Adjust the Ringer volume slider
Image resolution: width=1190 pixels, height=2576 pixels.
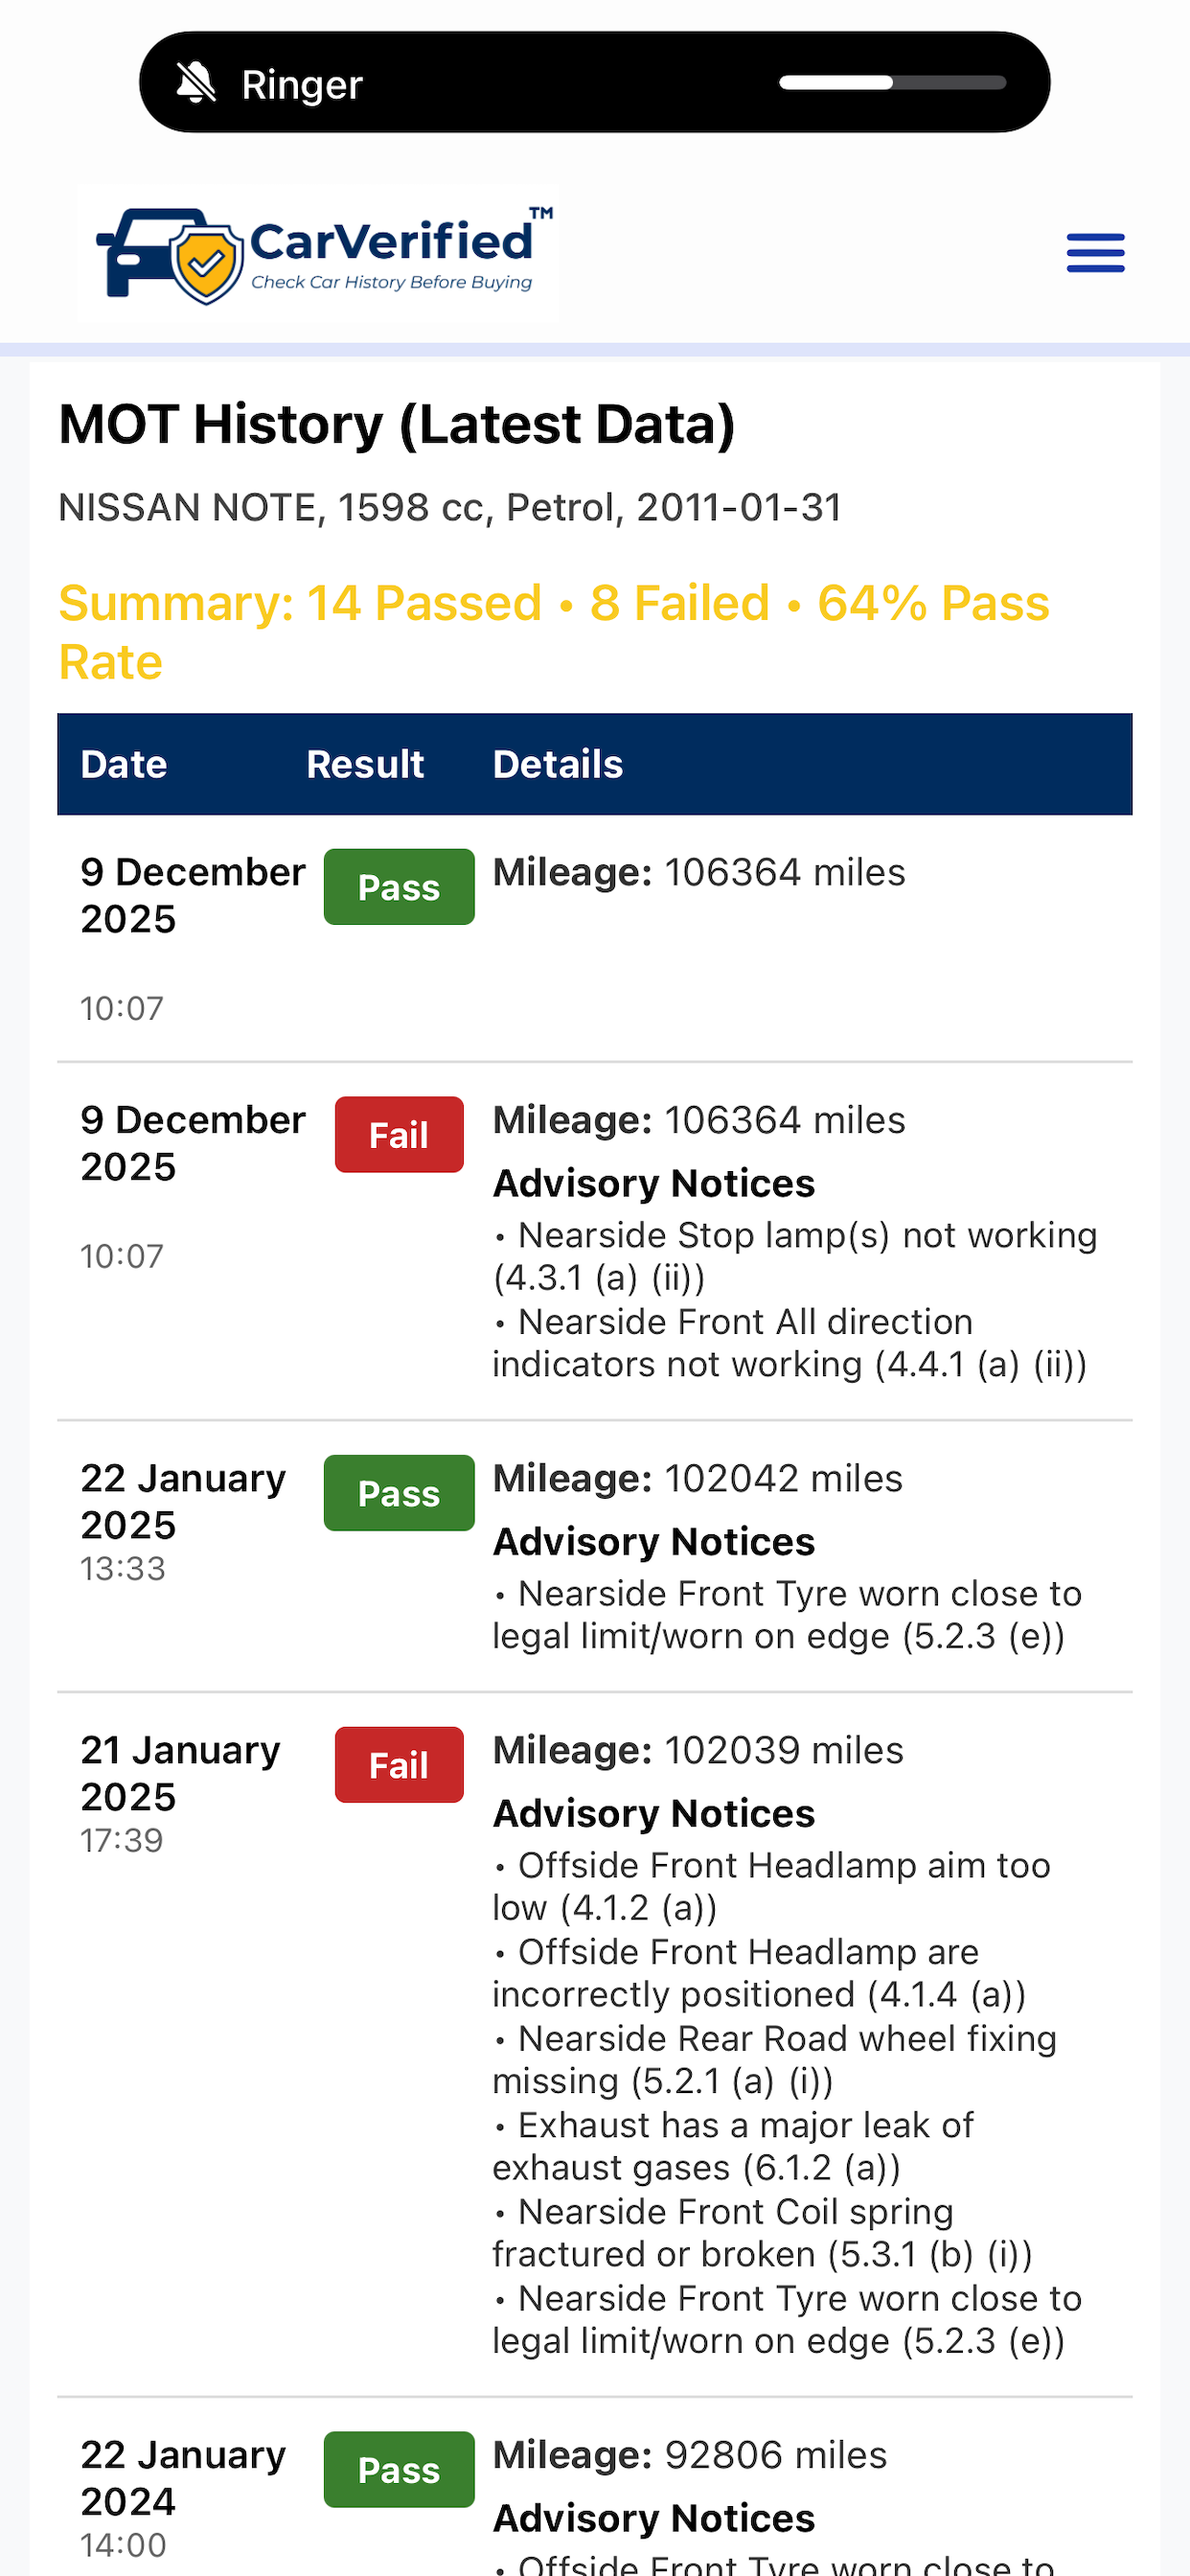coord(892,83)
